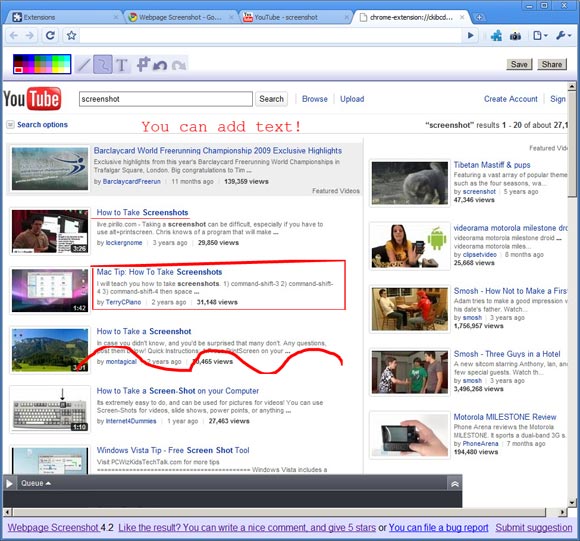This screenshot has height=541, width=580.
Task: Click the Barclaycard Freerunning video thumbnail
Action: point(50,169)
